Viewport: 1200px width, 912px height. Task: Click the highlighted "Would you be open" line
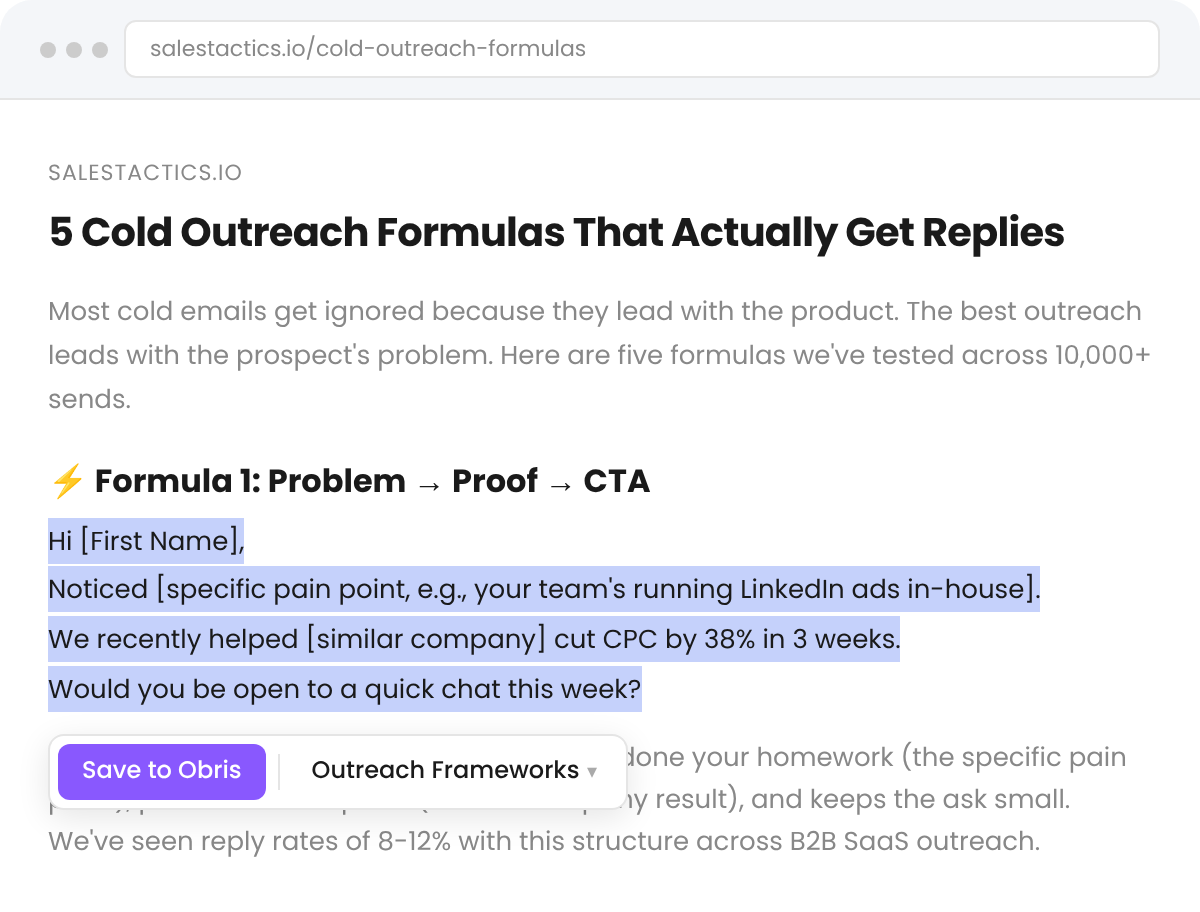click(x=344, y=689)
